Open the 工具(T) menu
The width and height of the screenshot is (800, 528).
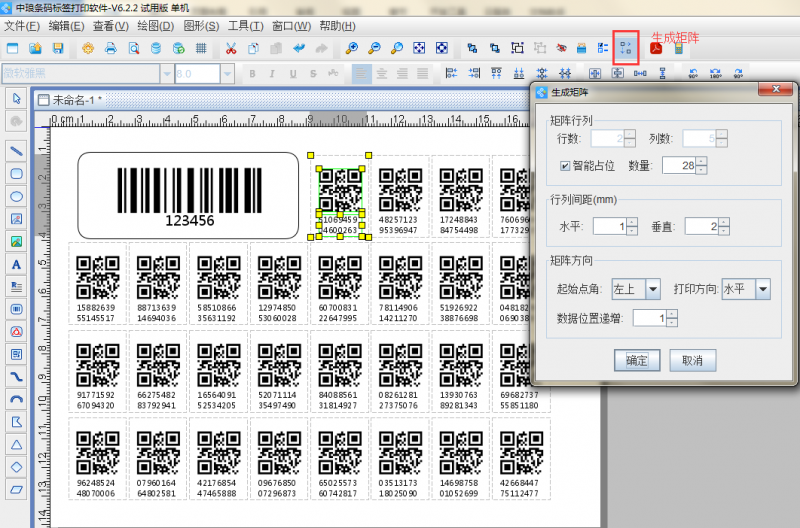[245, 25]
